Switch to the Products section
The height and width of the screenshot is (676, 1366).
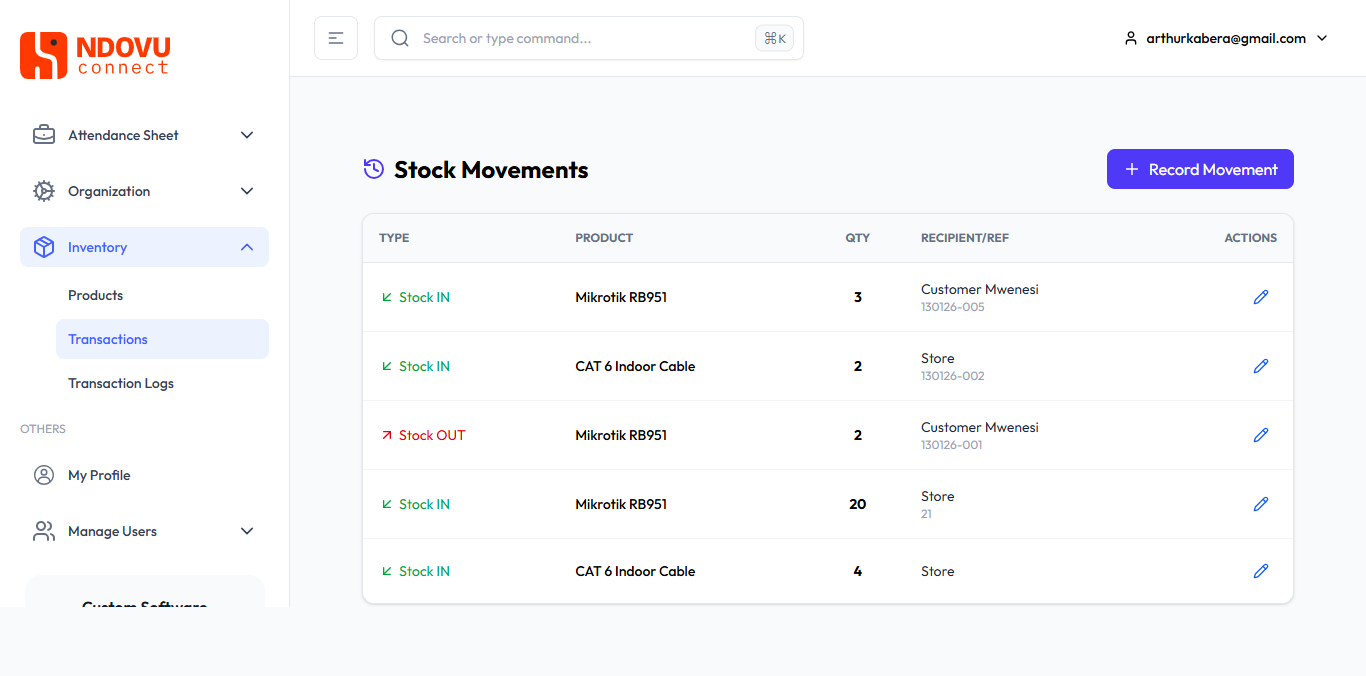(x=96, y=295)
